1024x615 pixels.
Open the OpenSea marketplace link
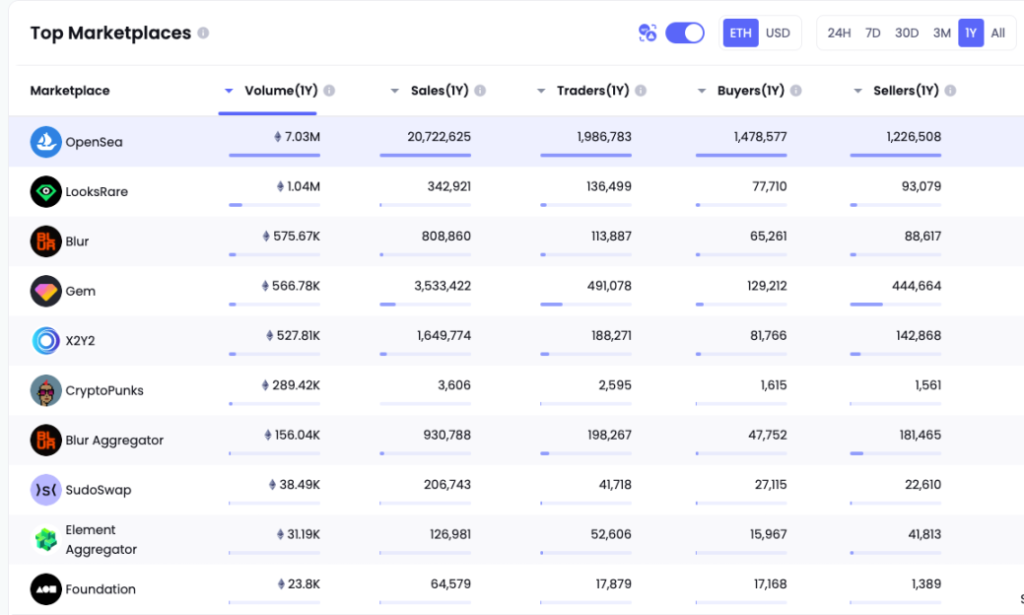(x=94, y=142)
